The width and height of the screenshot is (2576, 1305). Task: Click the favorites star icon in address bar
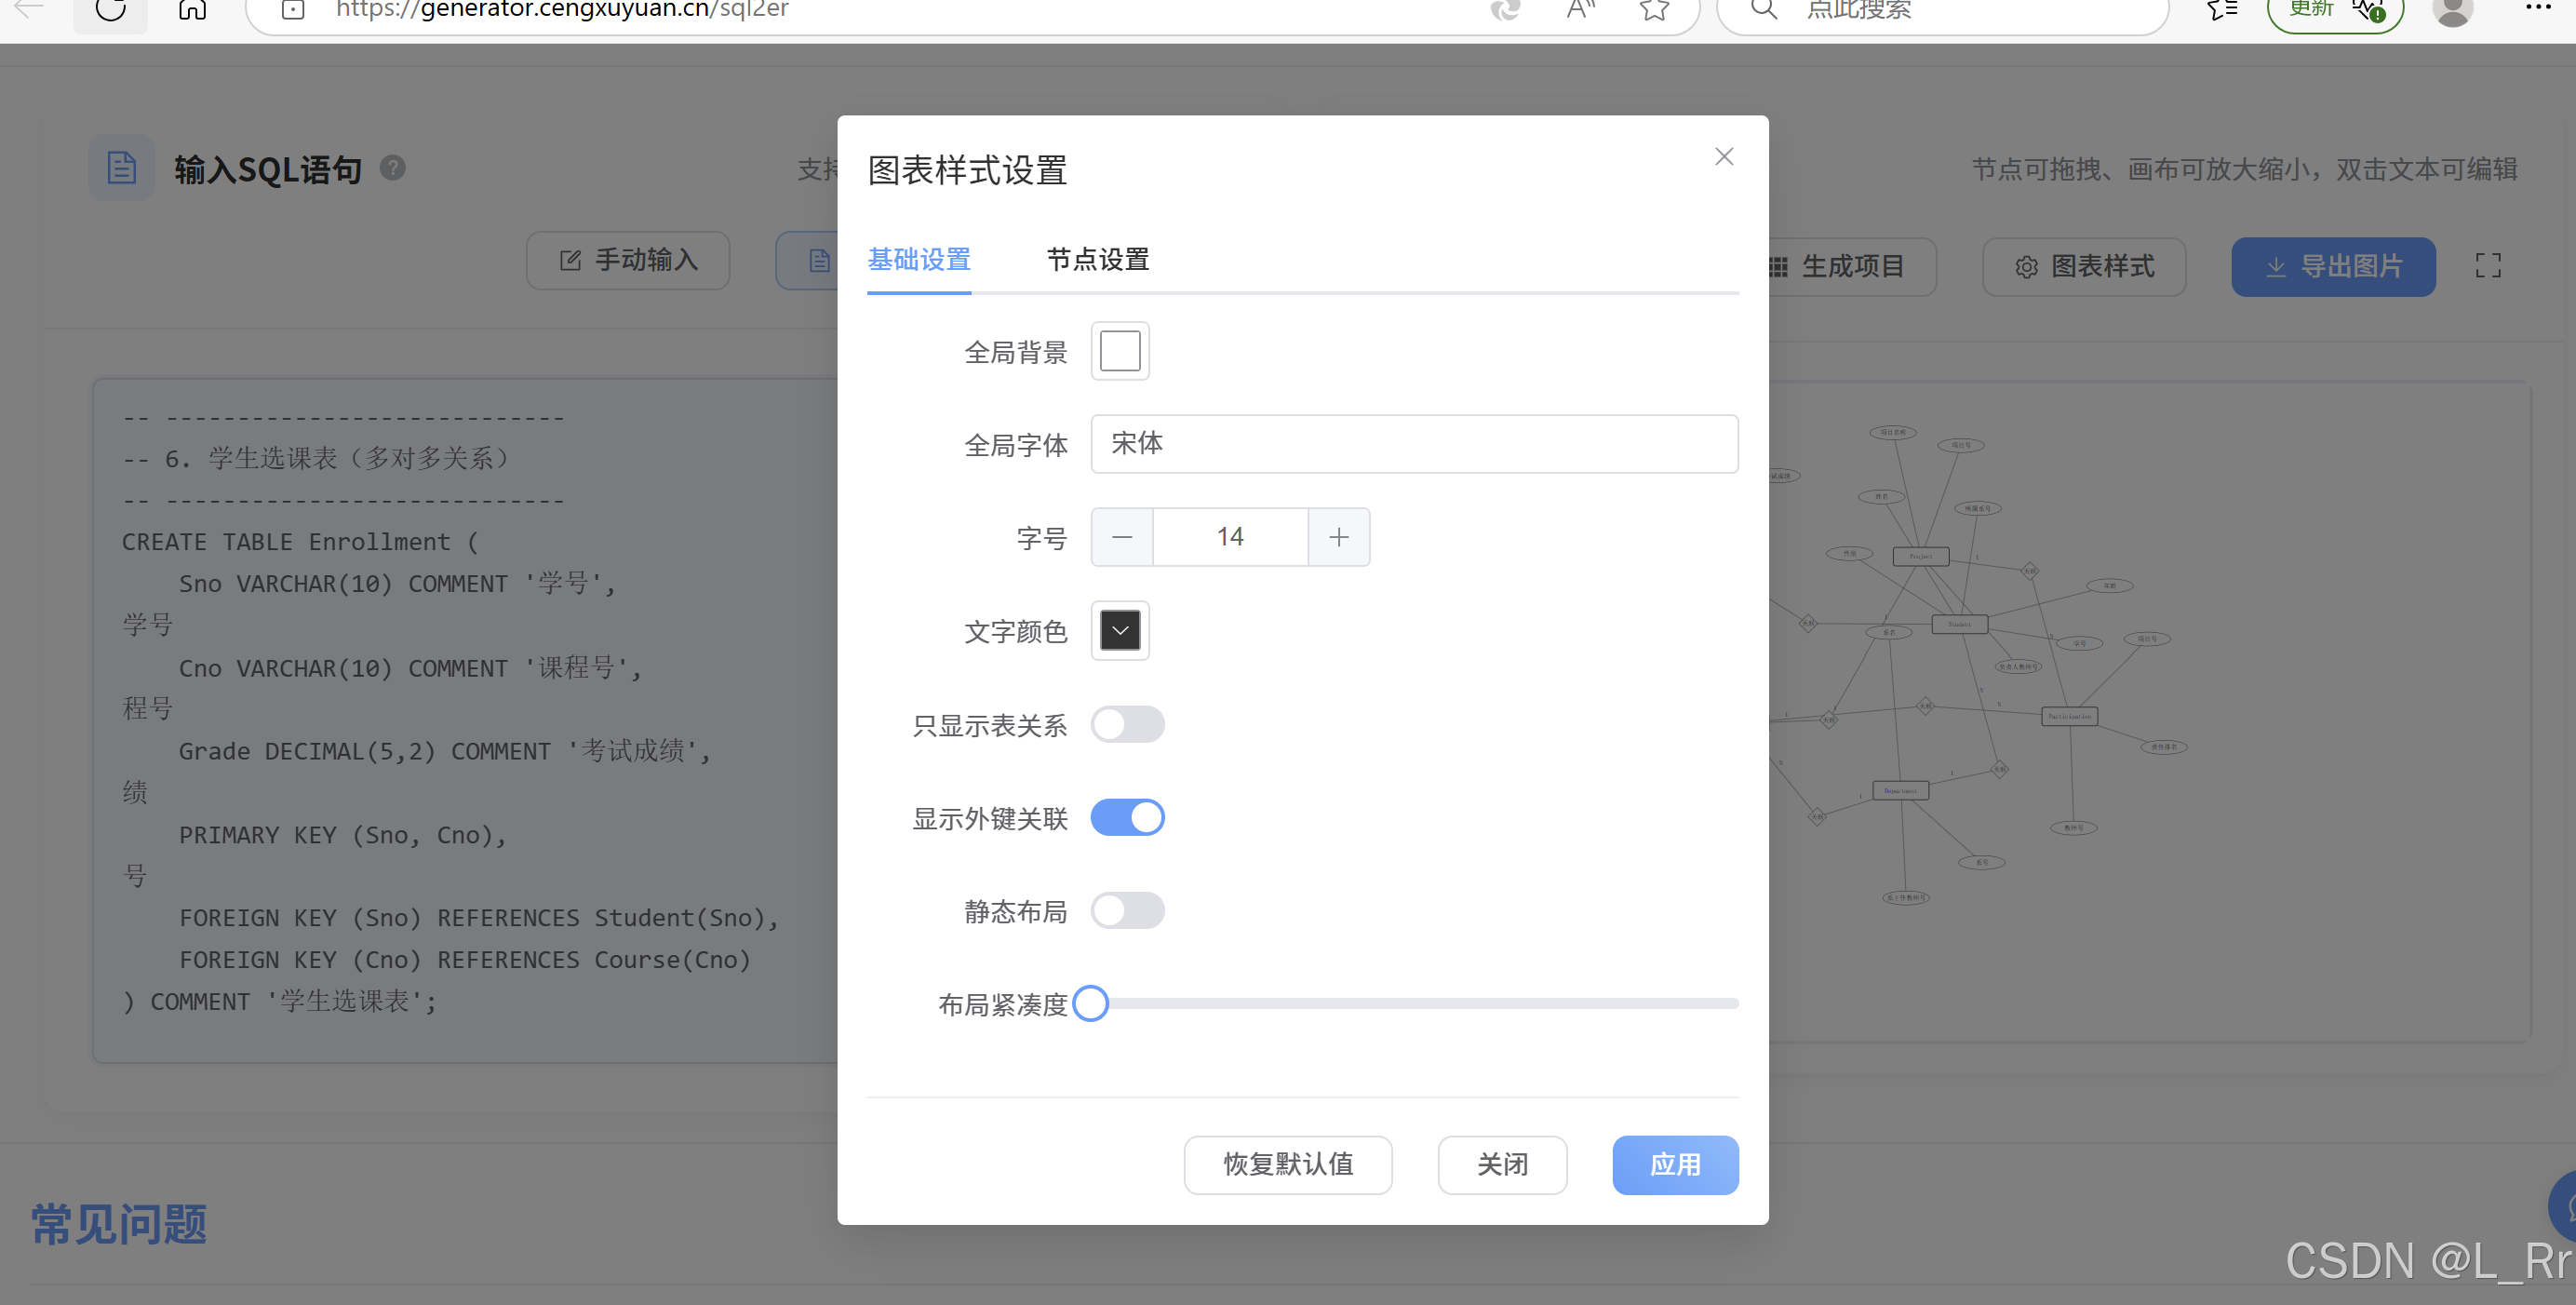[x=1654, y=10]
